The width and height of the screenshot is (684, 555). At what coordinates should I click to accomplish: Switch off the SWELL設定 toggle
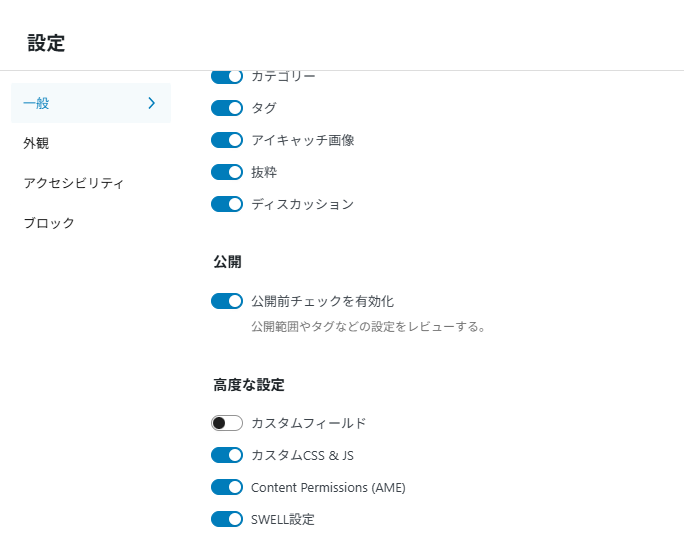[227, 519]
